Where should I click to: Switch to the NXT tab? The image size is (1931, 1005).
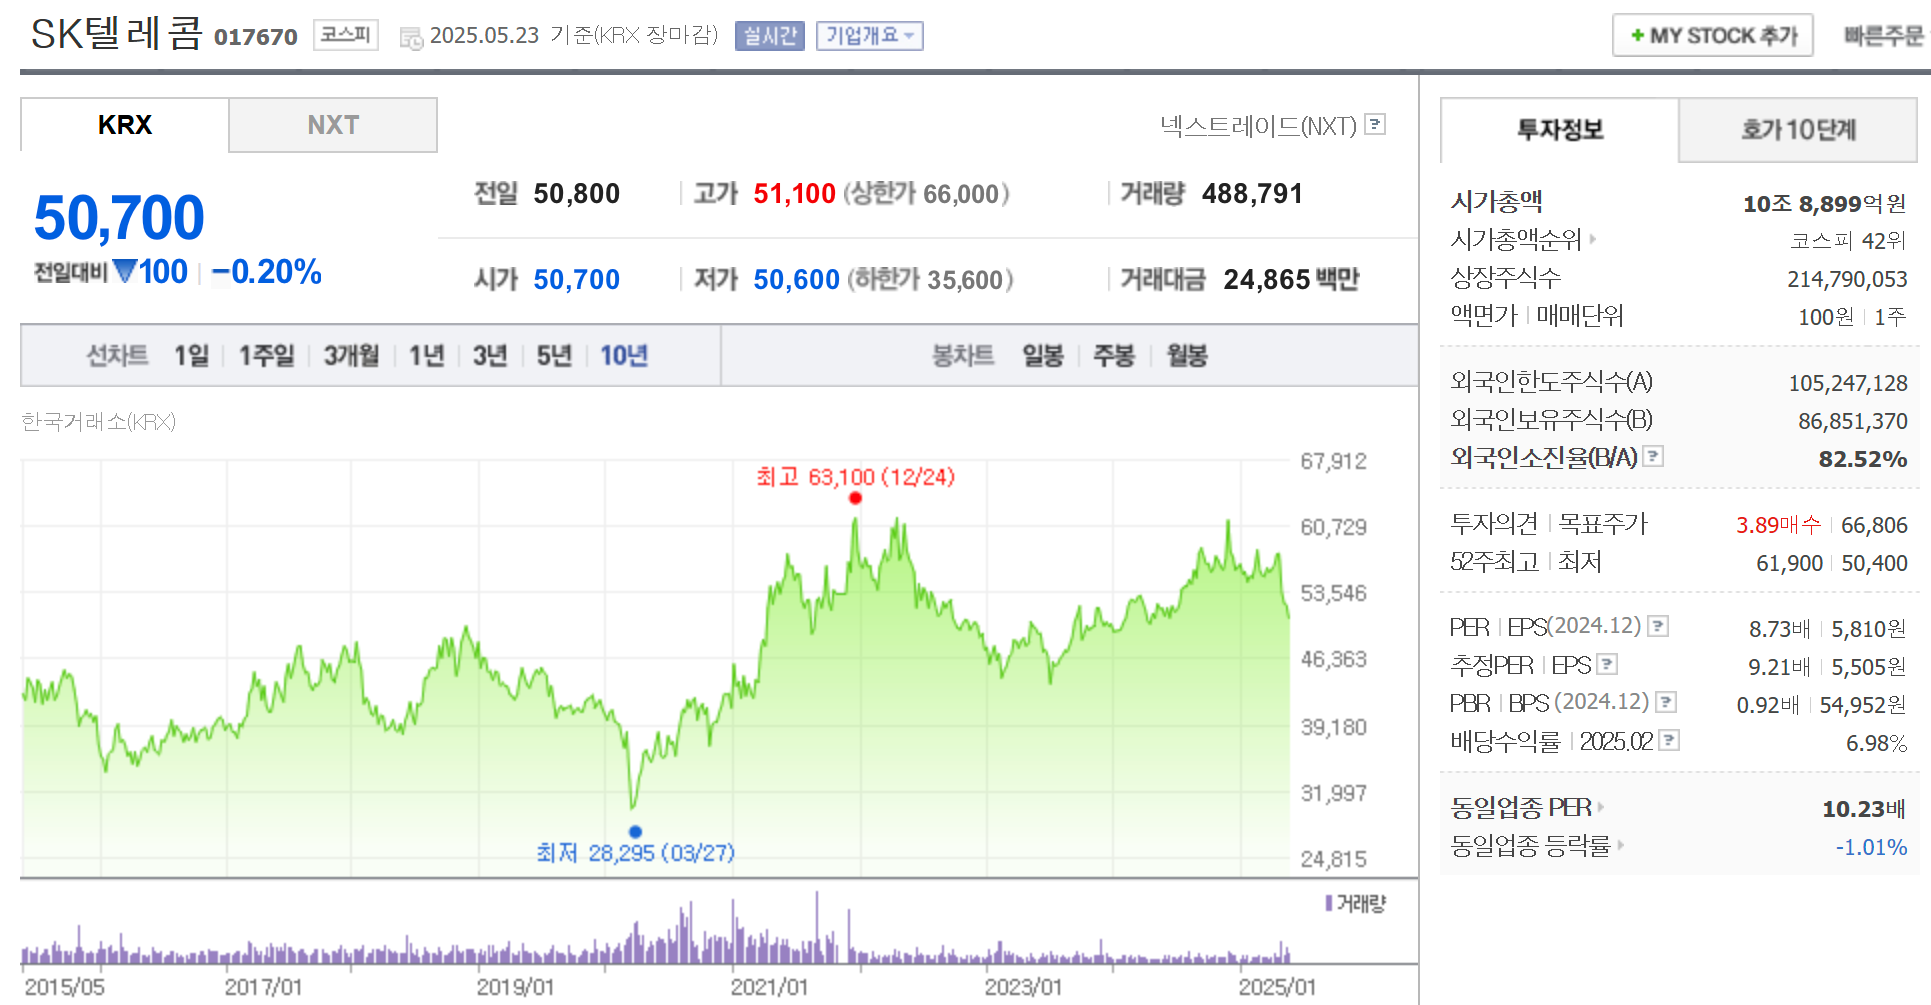(333, 125)
